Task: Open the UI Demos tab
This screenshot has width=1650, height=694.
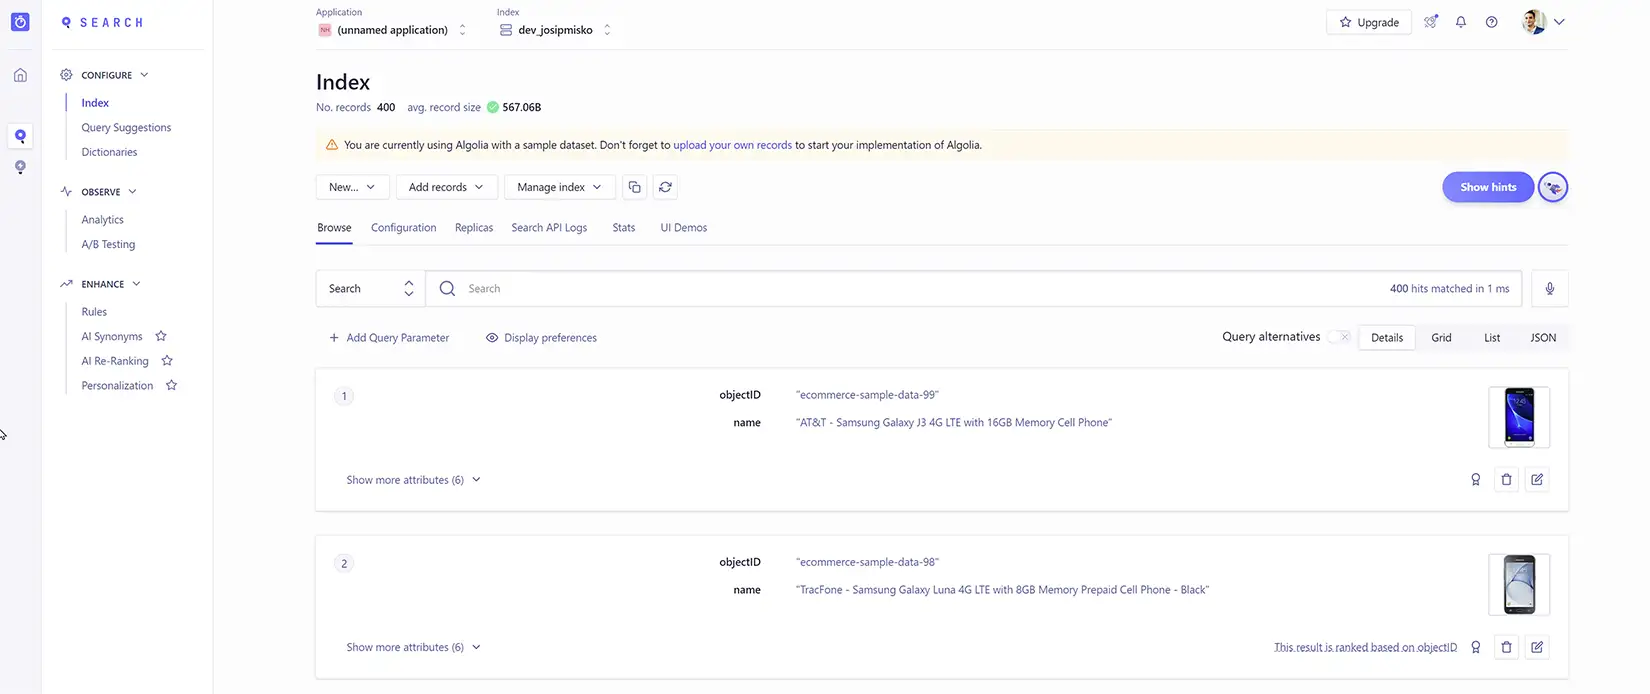Action: (684, 228)
